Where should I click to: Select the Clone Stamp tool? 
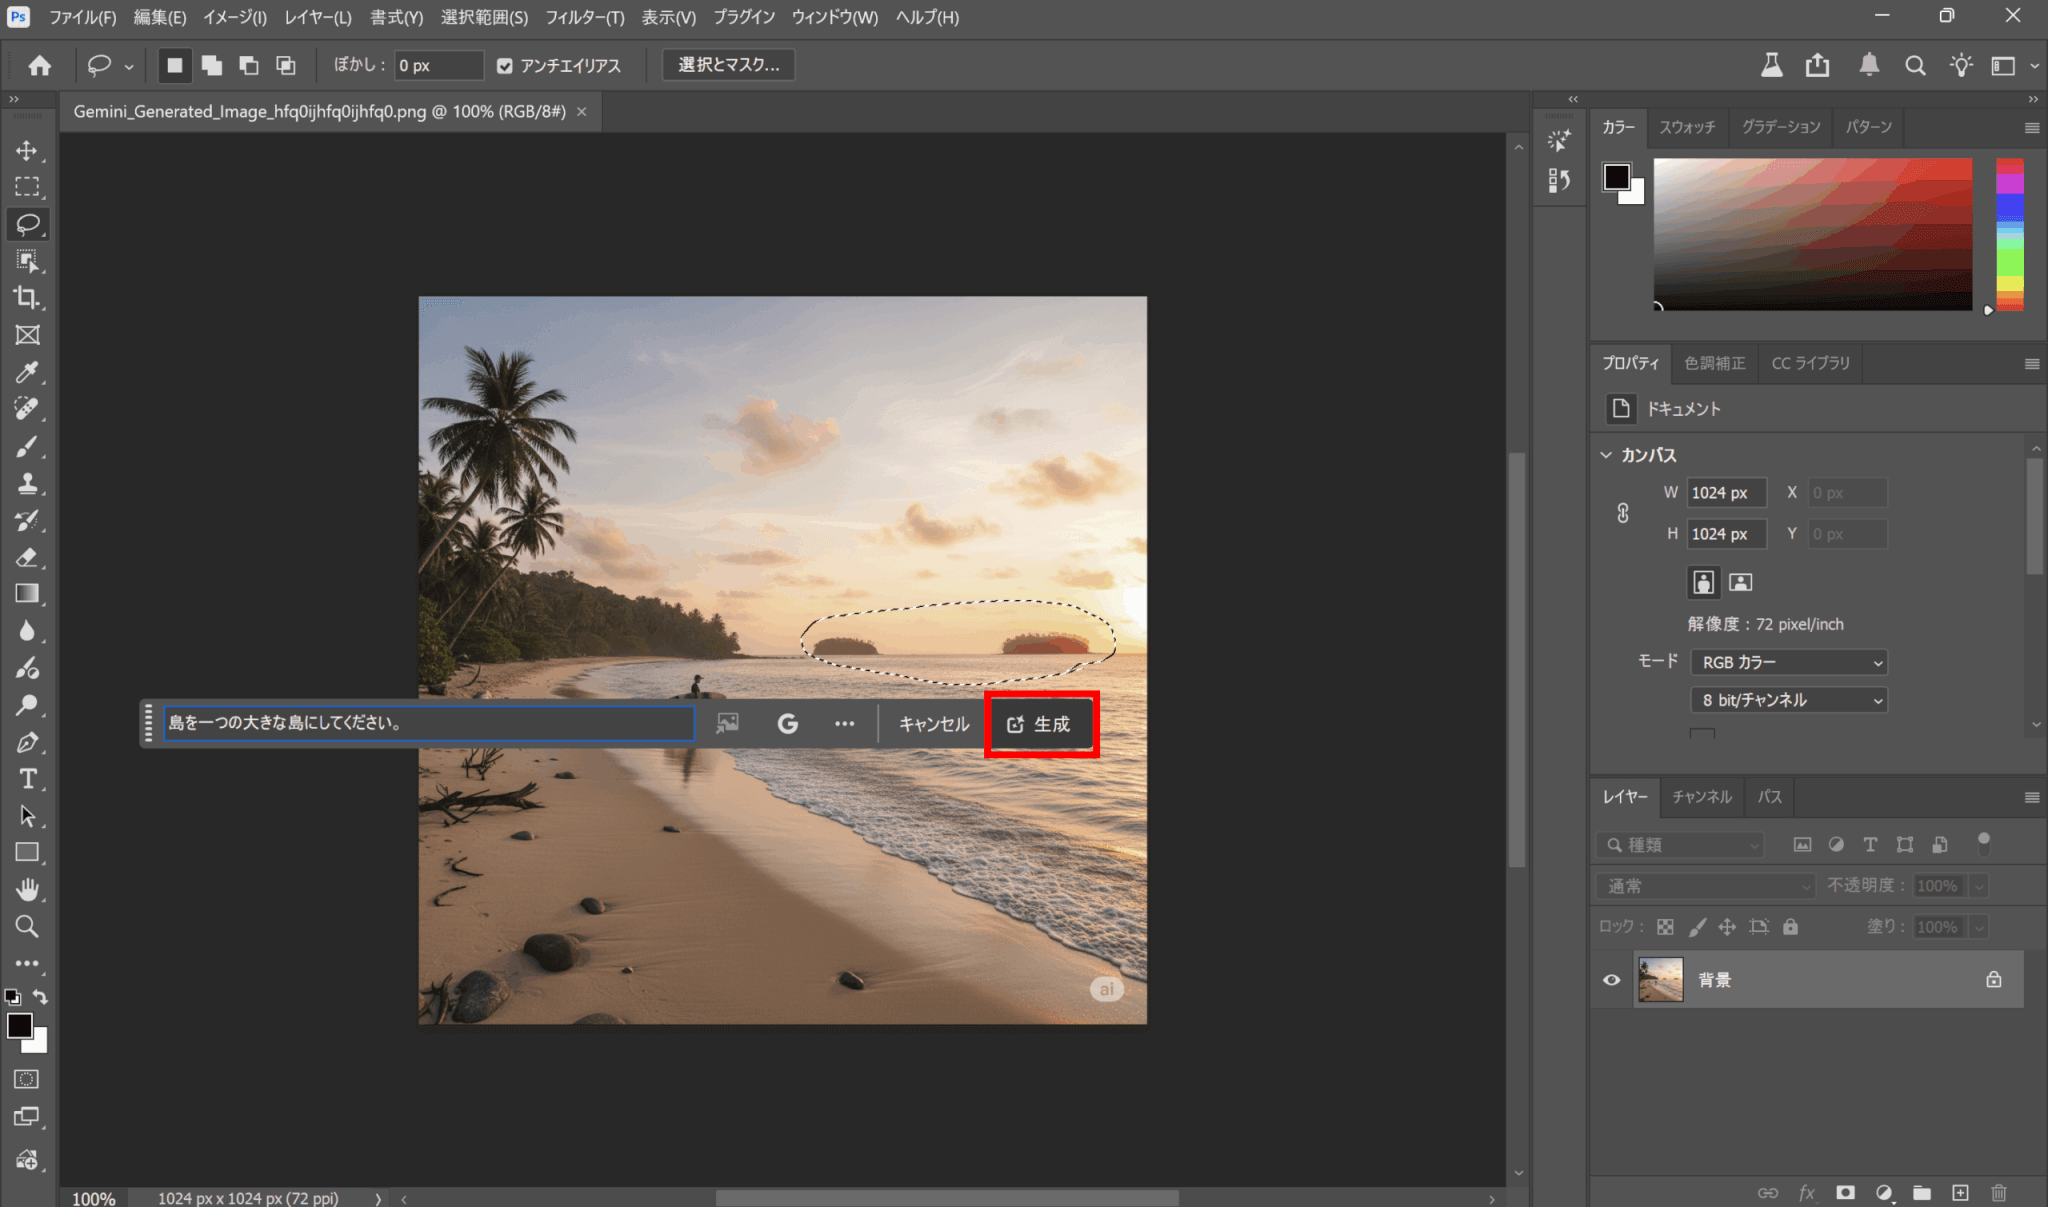click(x=27, y=484)
